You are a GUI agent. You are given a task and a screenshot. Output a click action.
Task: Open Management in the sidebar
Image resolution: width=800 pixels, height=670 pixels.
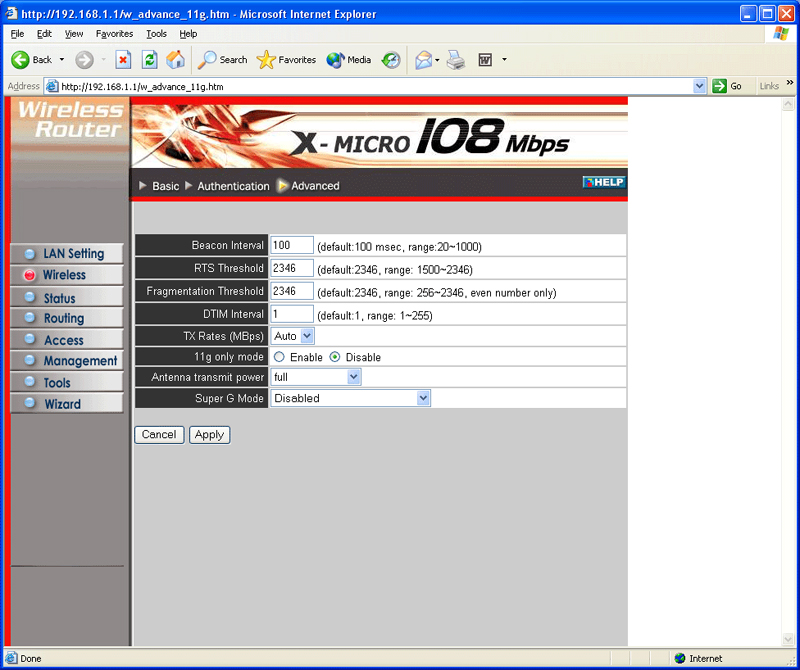tap(67, 361)
